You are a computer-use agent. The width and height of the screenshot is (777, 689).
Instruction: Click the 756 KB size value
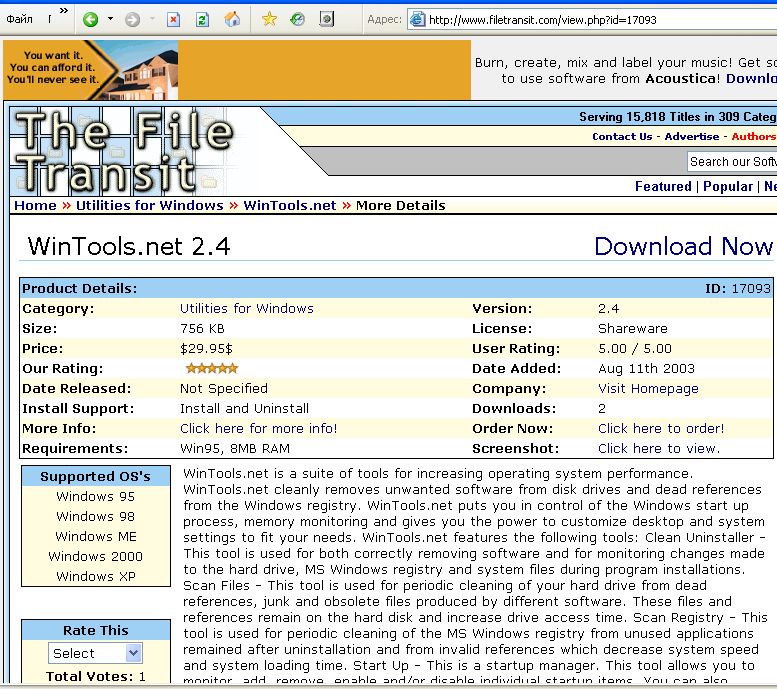click(x=202, y=329)
